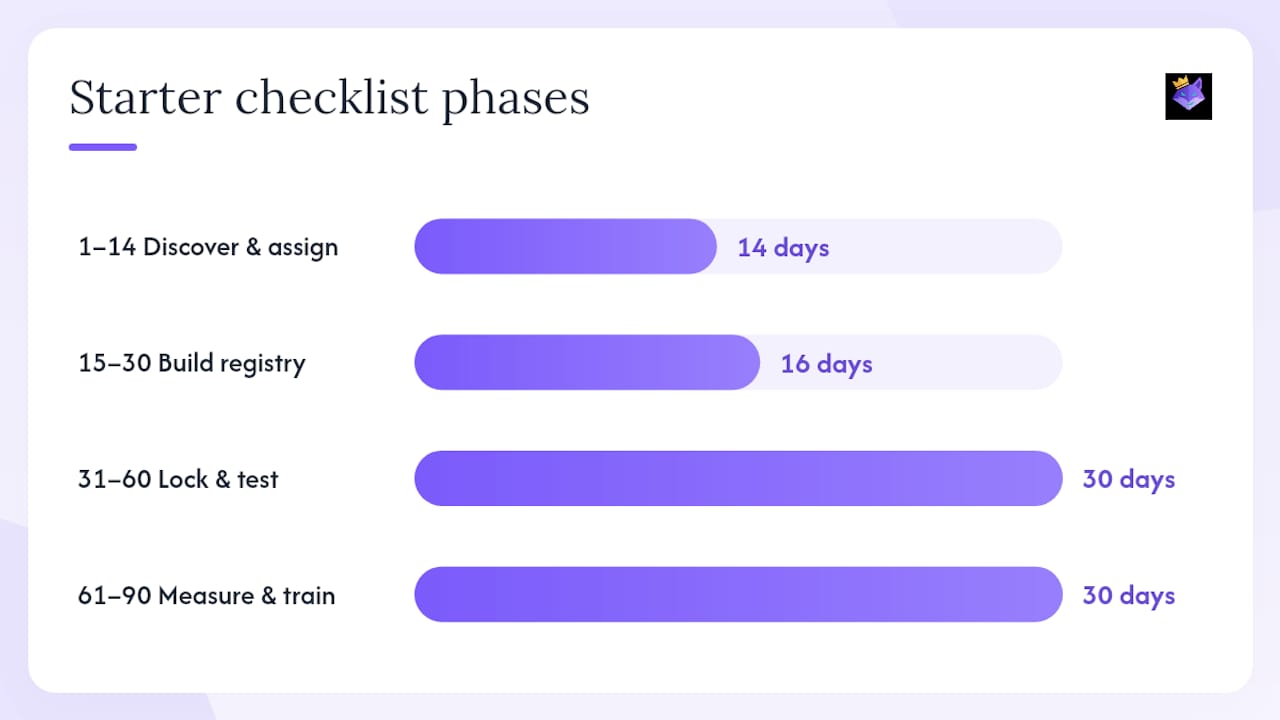Select the 1–14 Discover & assign label
Image resolution: width=1280 pixels, height=720 pixels.
coord(208,247)
